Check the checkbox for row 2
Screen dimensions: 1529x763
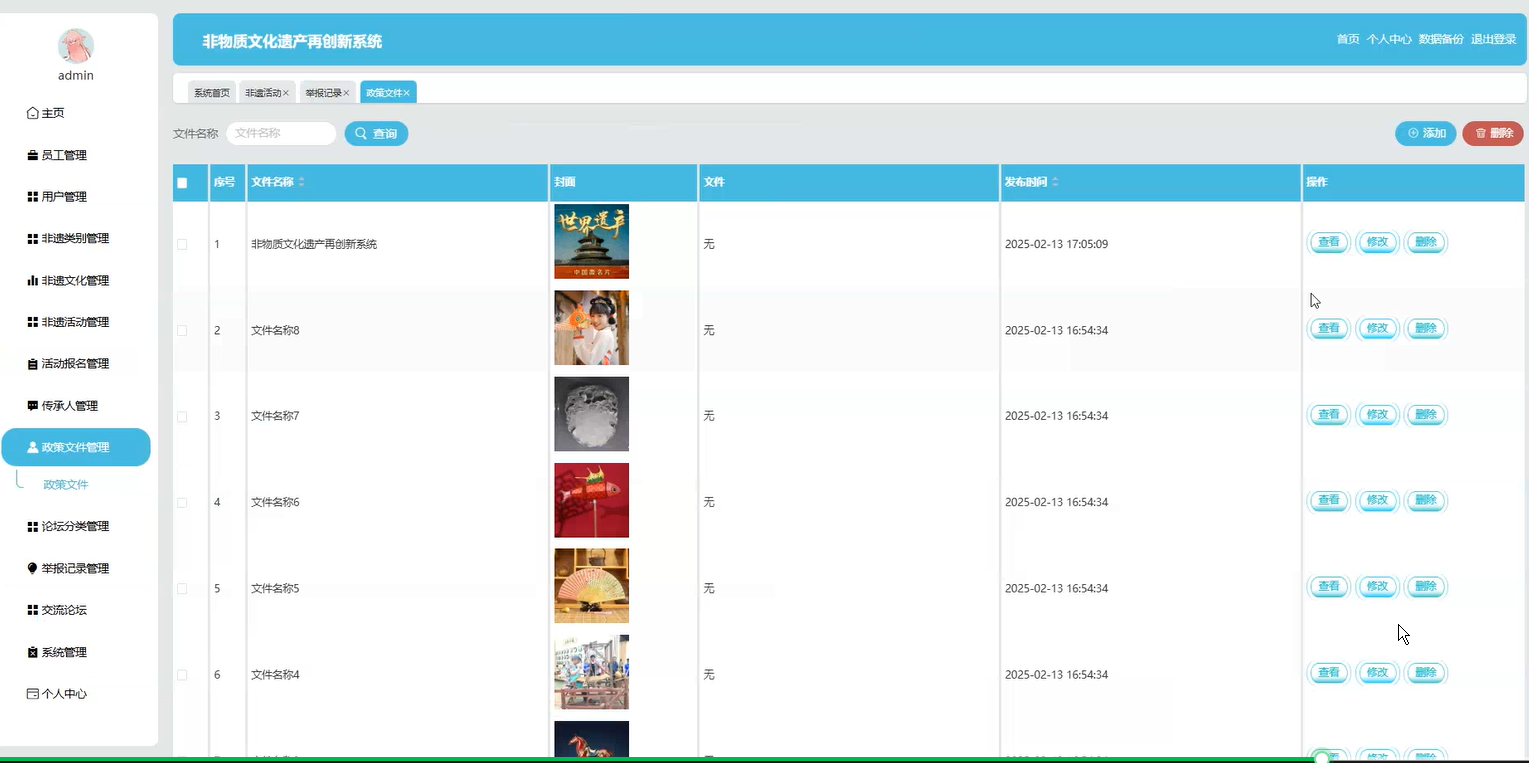[182, 330]
